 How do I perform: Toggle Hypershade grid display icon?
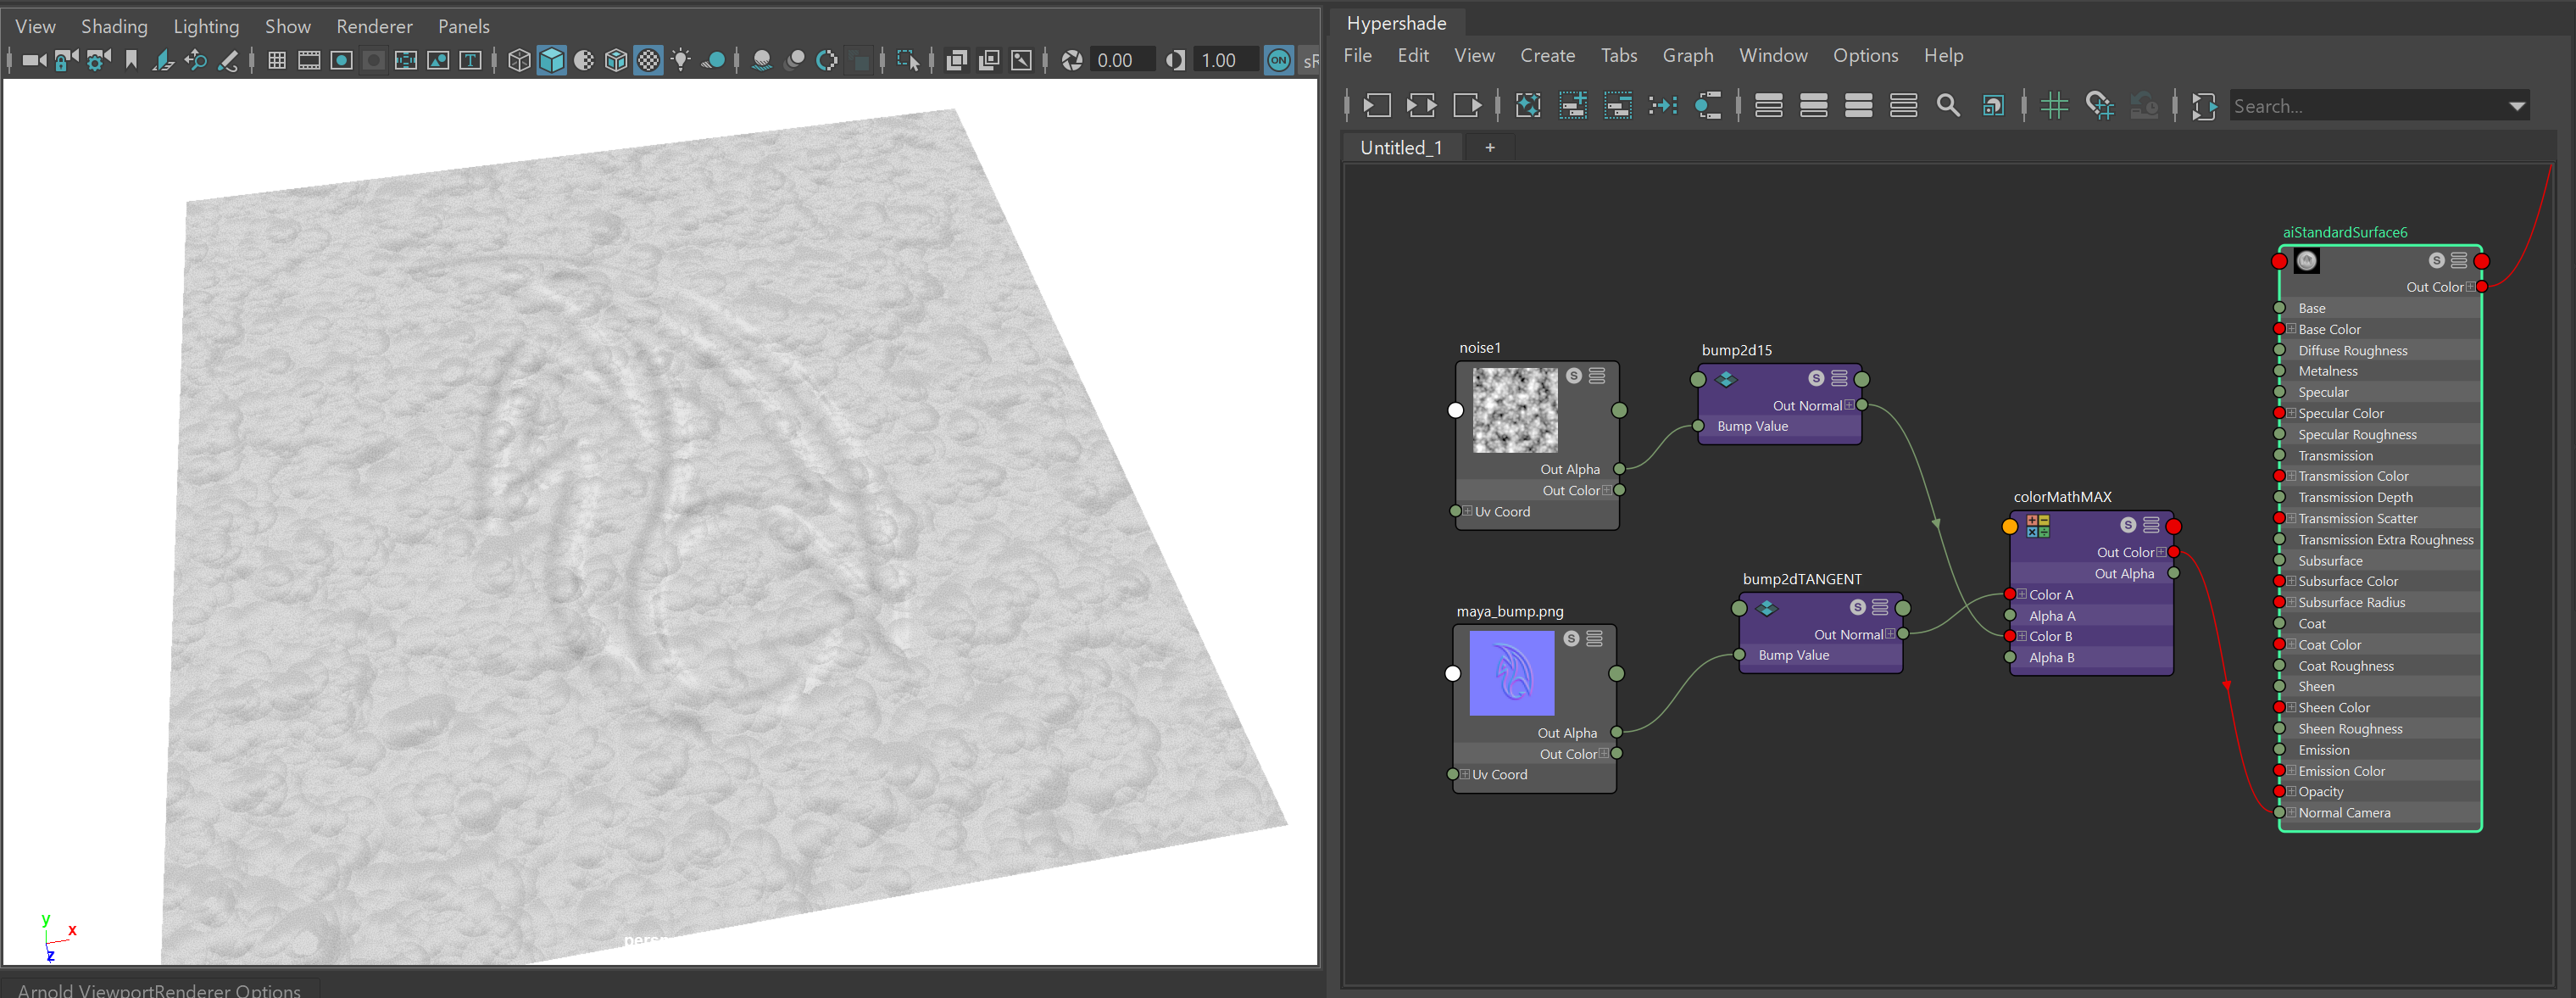[x=2054, y=106]
